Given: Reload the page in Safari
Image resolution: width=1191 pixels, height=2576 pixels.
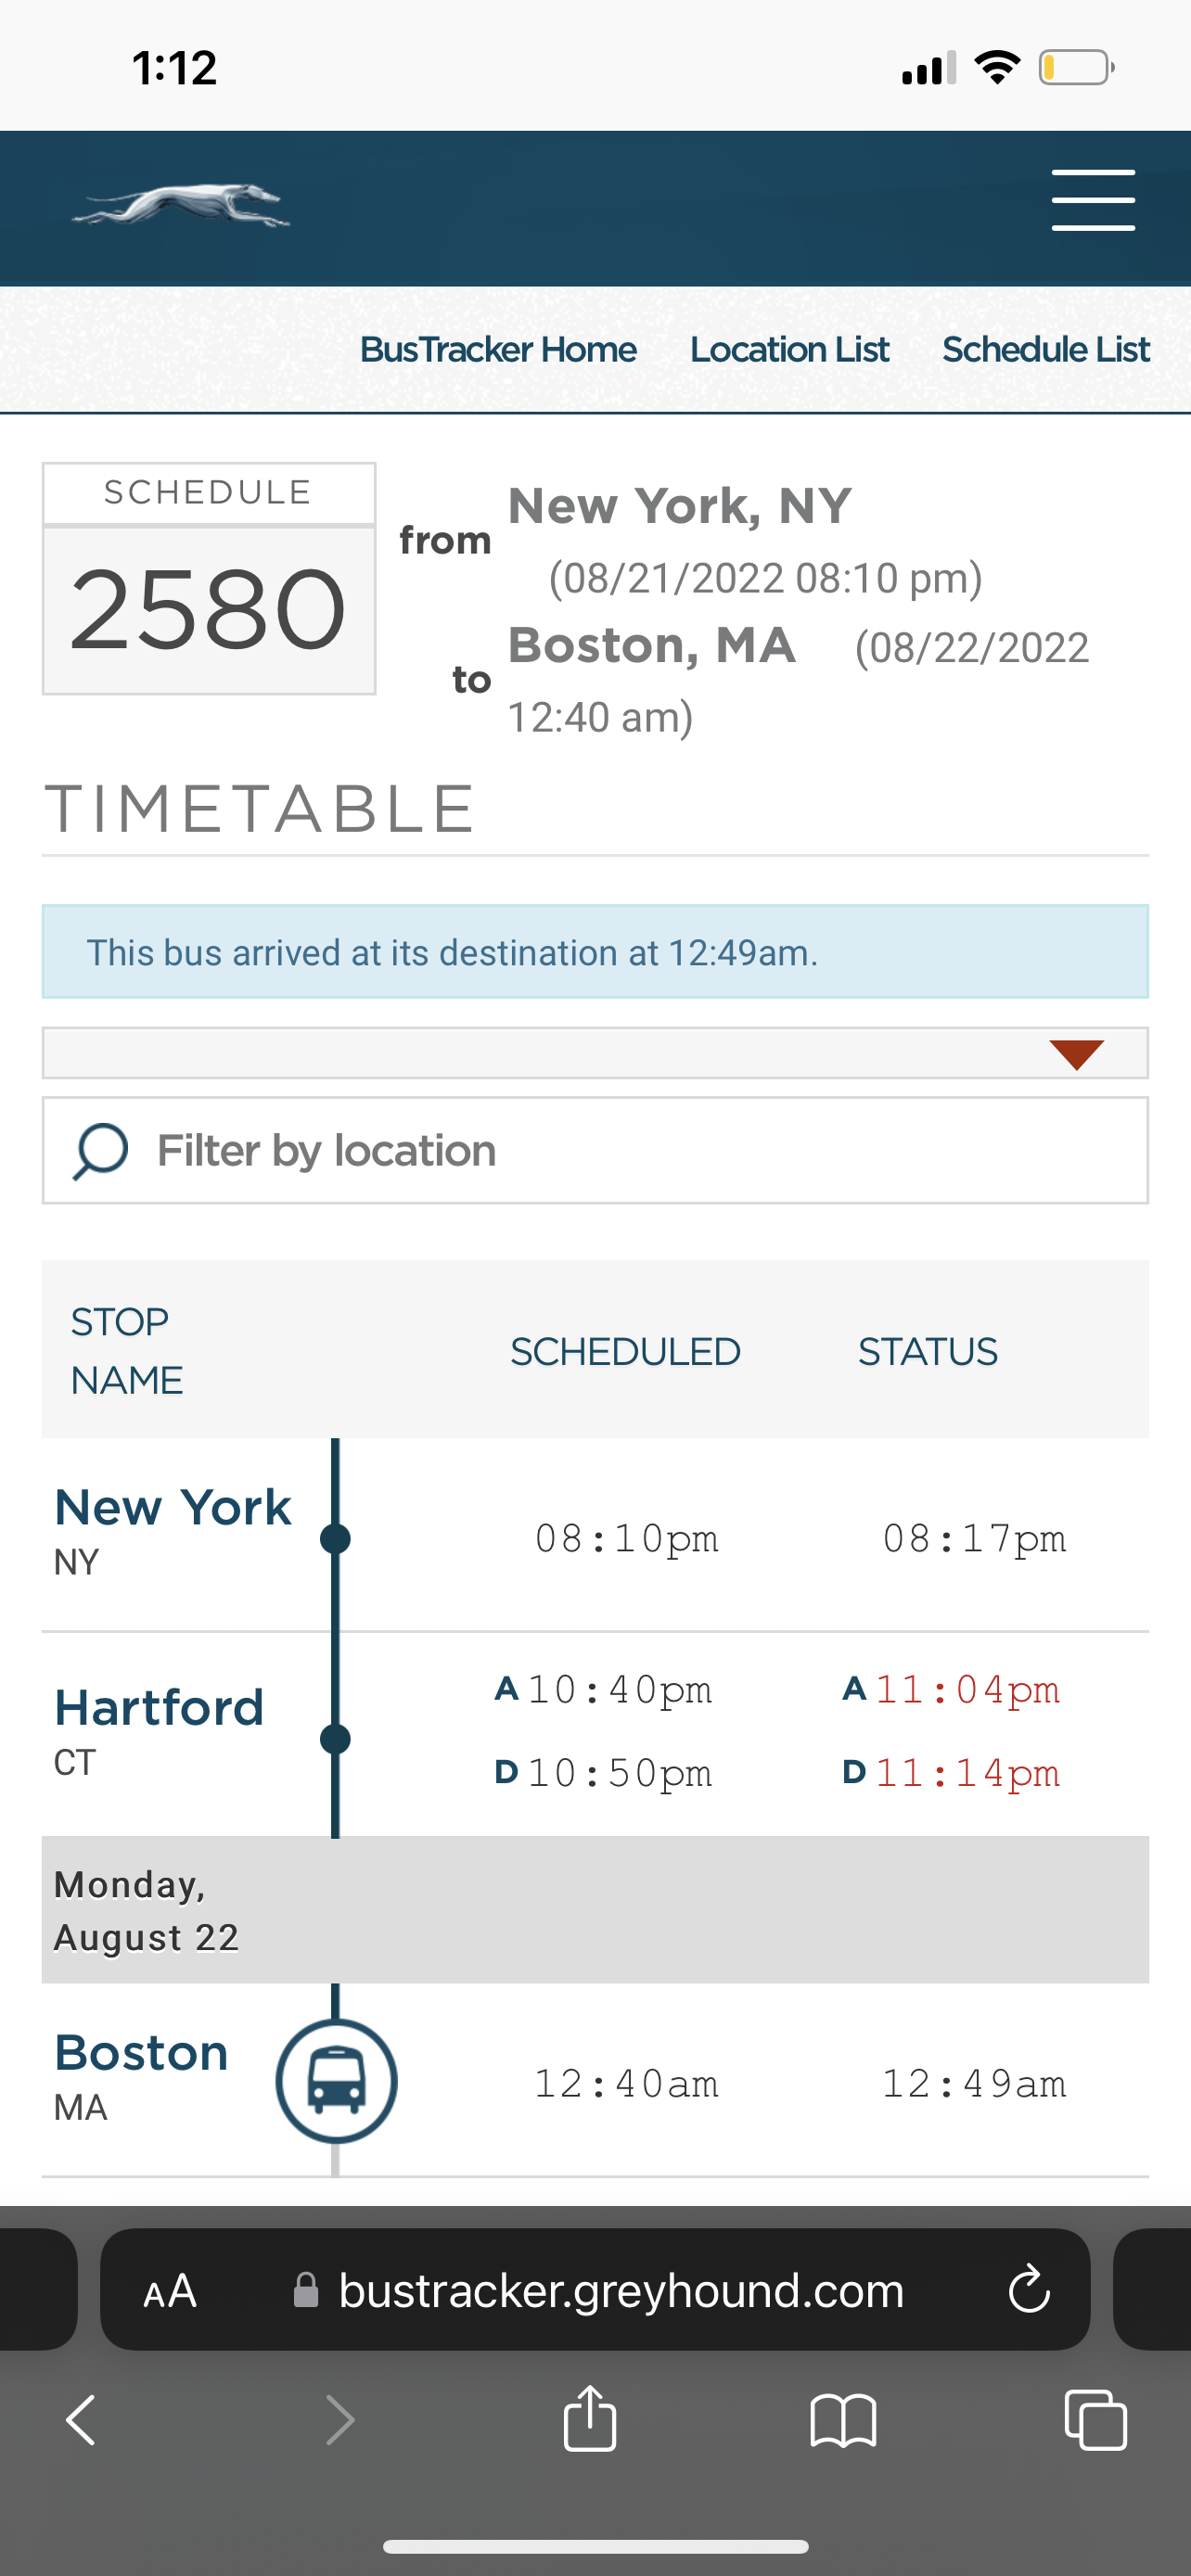Looking at the screenshot, I should tap(1028, 2290).
